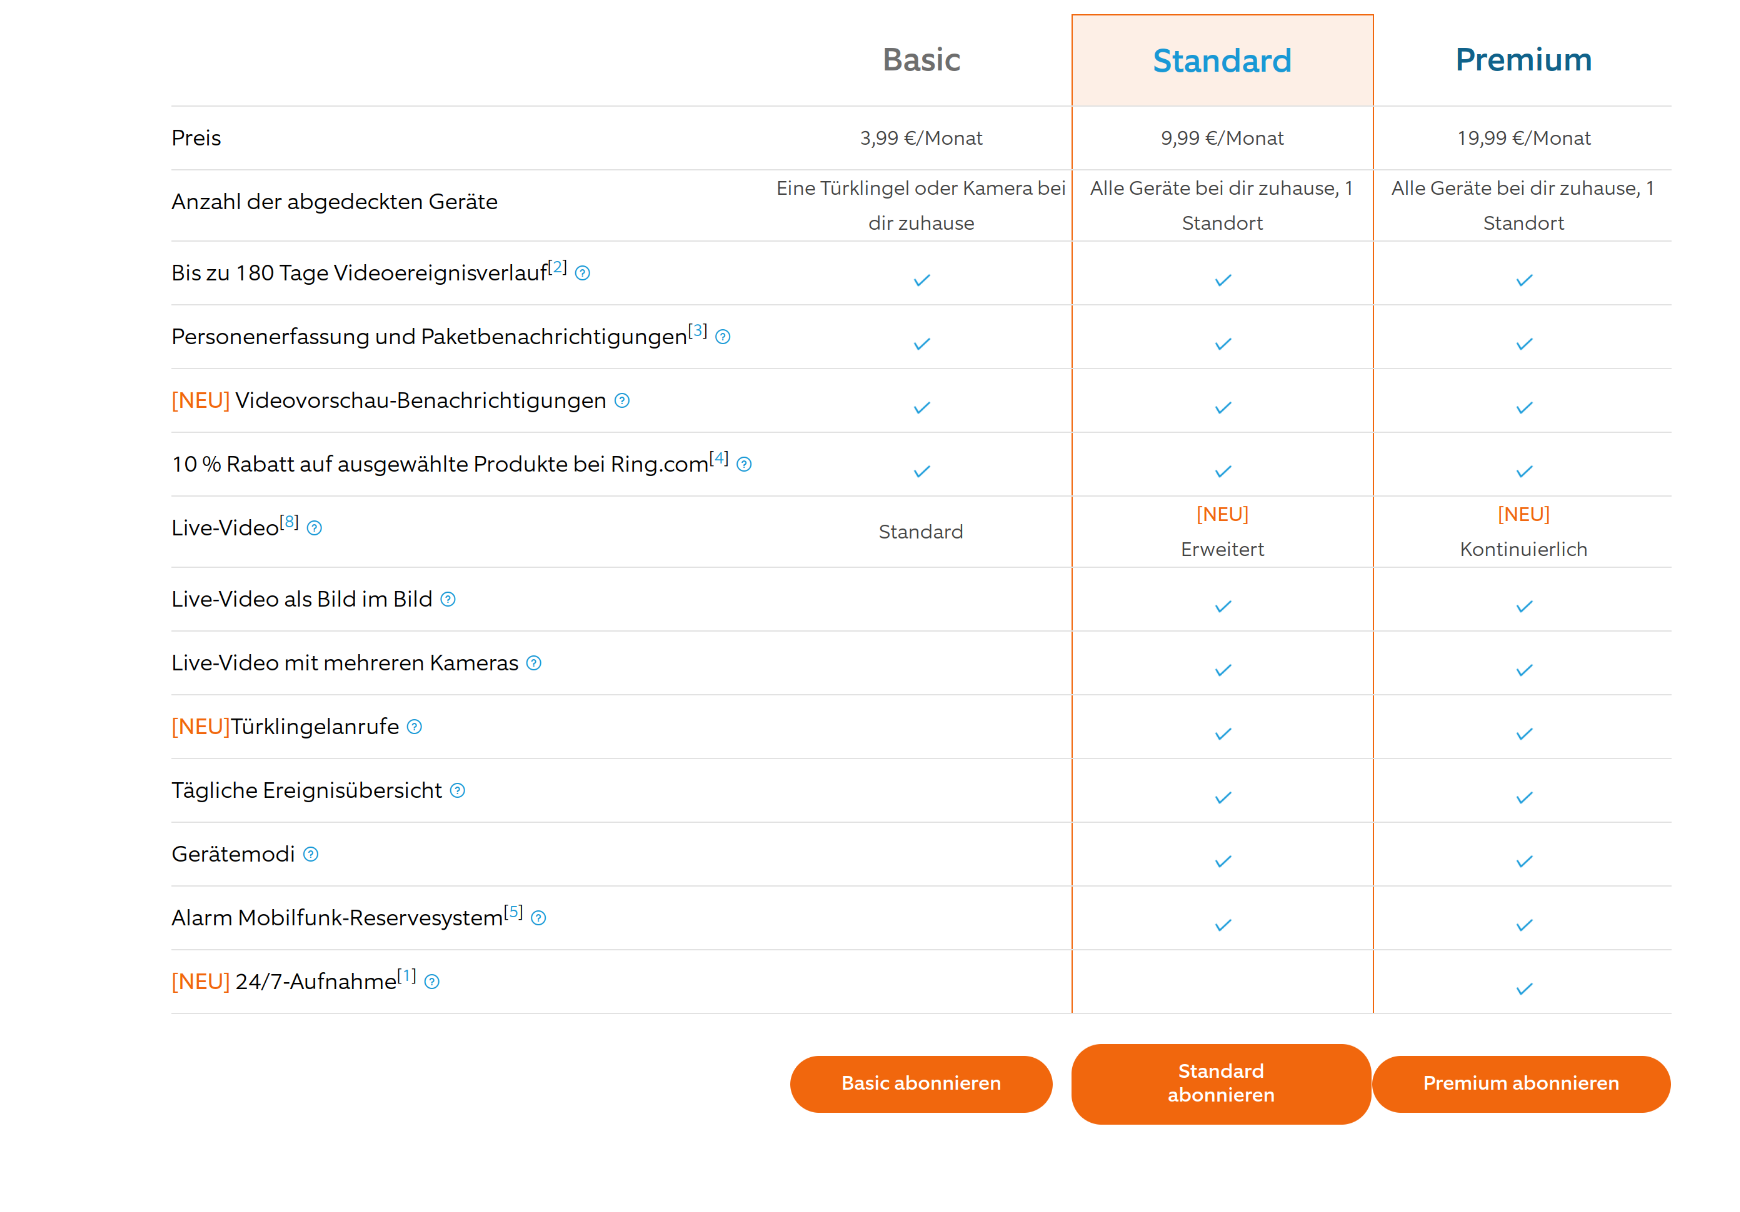Viewport: 1740px width, 1212px height.
Task: Open help icon next to Personenerfassung und Paketbenachrichtigungen
Action: point(723,337)
